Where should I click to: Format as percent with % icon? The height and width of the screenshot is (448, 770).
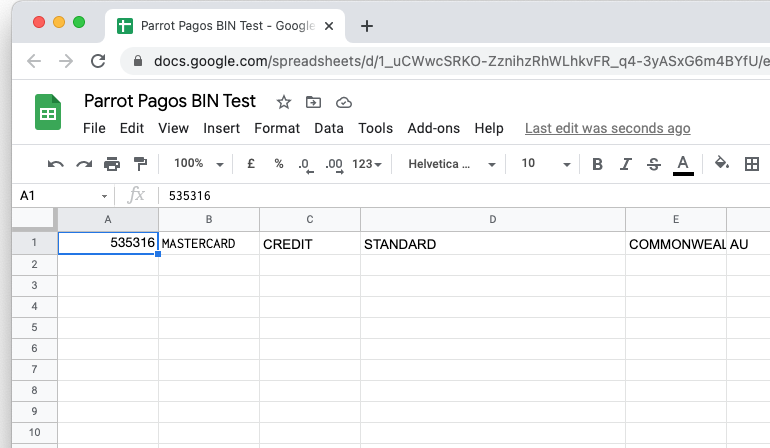coord(279,164)
